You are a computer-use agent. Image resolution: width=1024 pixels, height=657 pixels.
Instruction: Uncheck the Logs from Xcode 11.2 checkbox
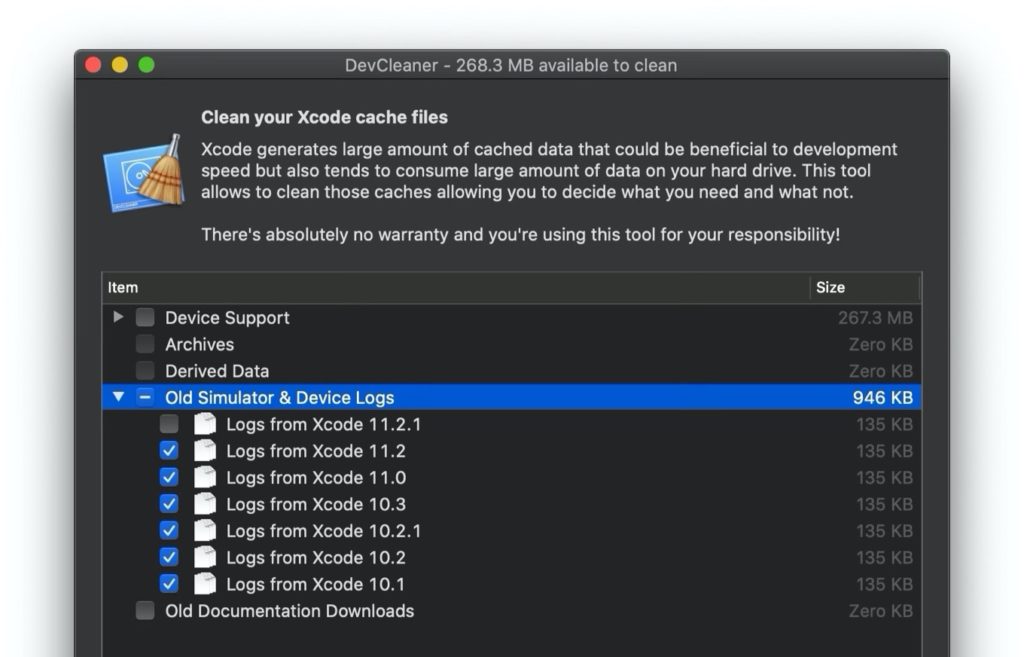click(x=169, y=451)
